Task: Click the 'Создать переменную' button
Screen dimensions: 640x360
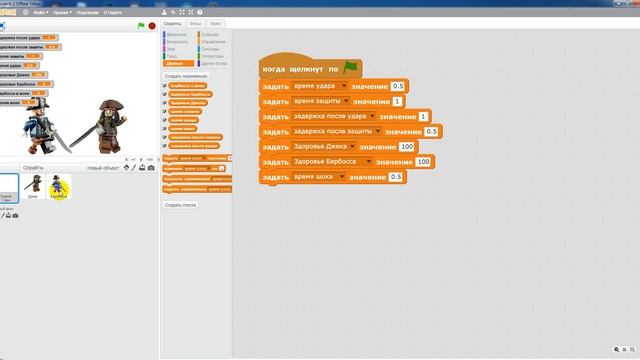Action: pos(186,76)
